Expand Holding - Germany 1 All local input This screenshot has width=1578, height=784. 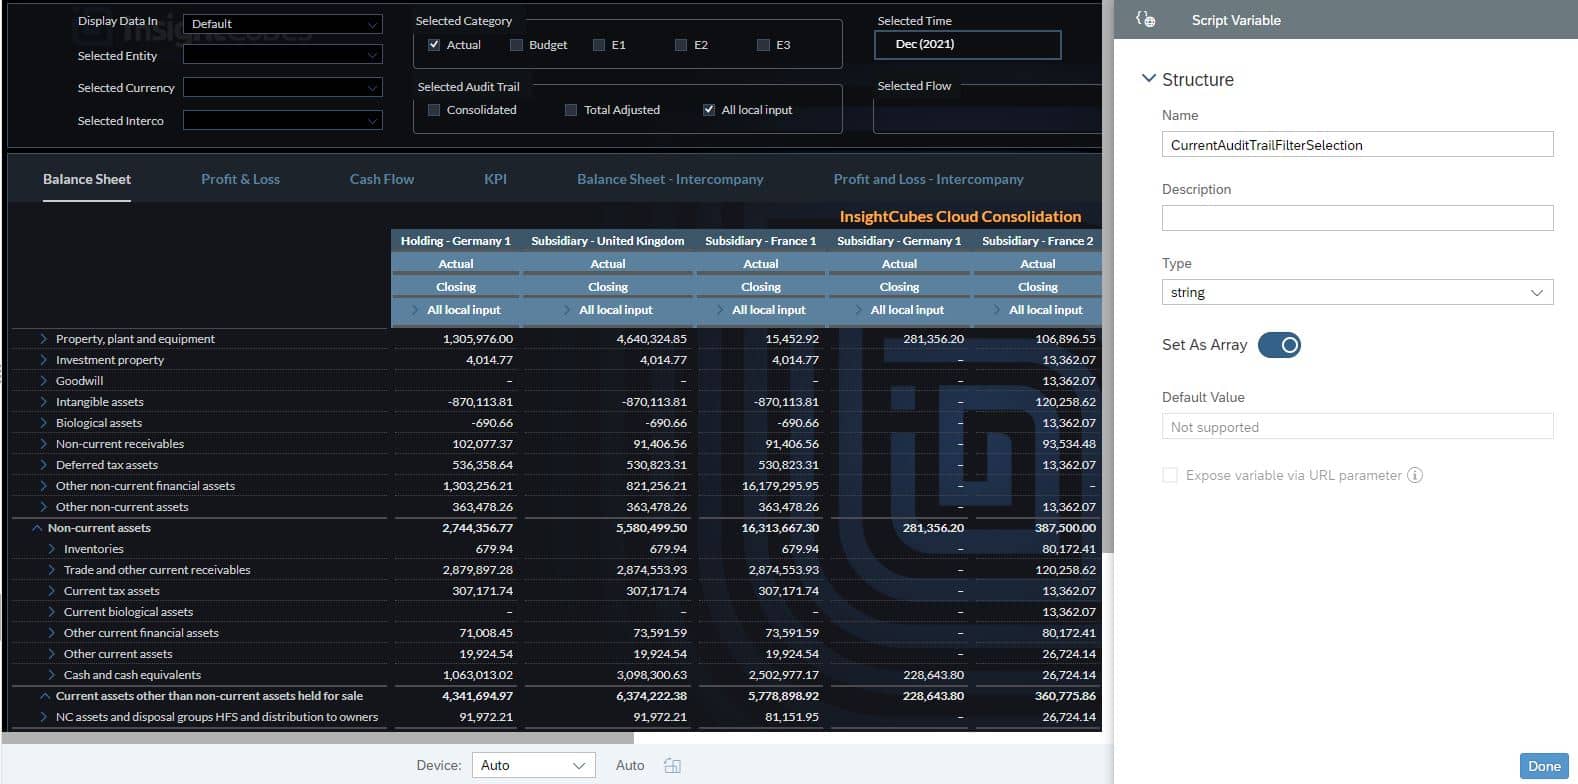[x=416, y=310]
